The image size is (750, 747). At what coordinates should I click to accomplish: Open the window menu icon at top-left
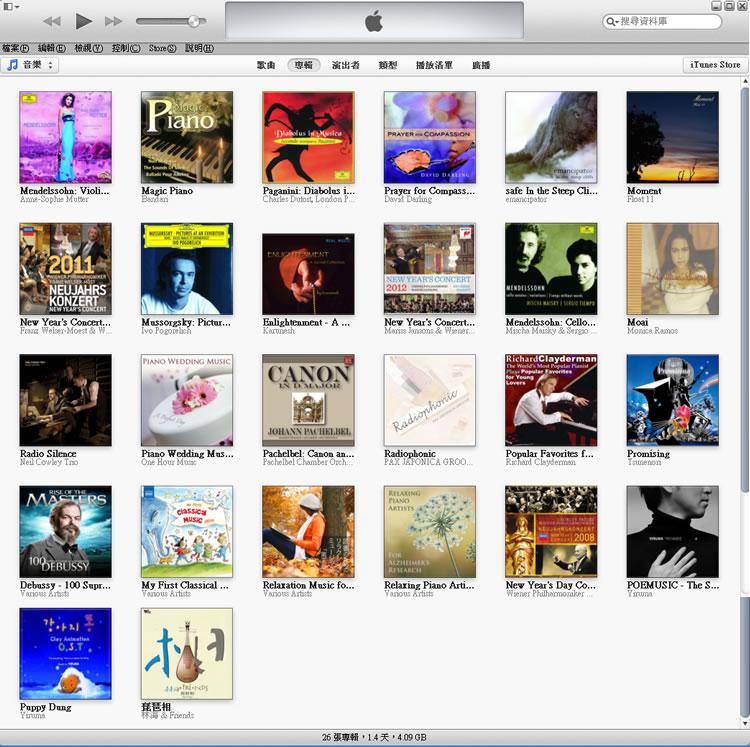point(11,7)
